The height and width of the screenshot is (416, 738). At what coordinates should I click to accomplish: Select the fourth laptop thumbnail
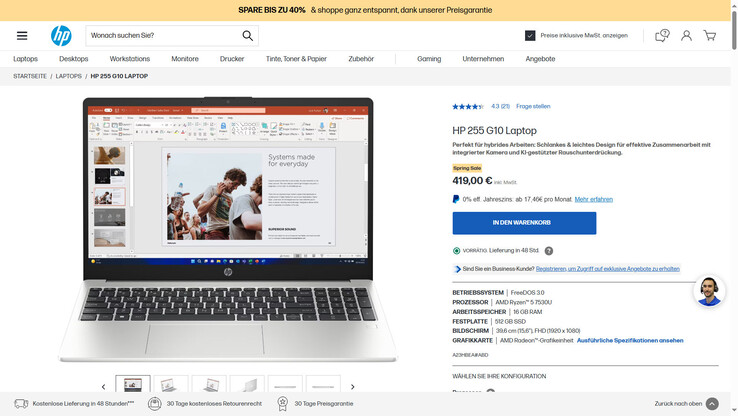point(247,384)
